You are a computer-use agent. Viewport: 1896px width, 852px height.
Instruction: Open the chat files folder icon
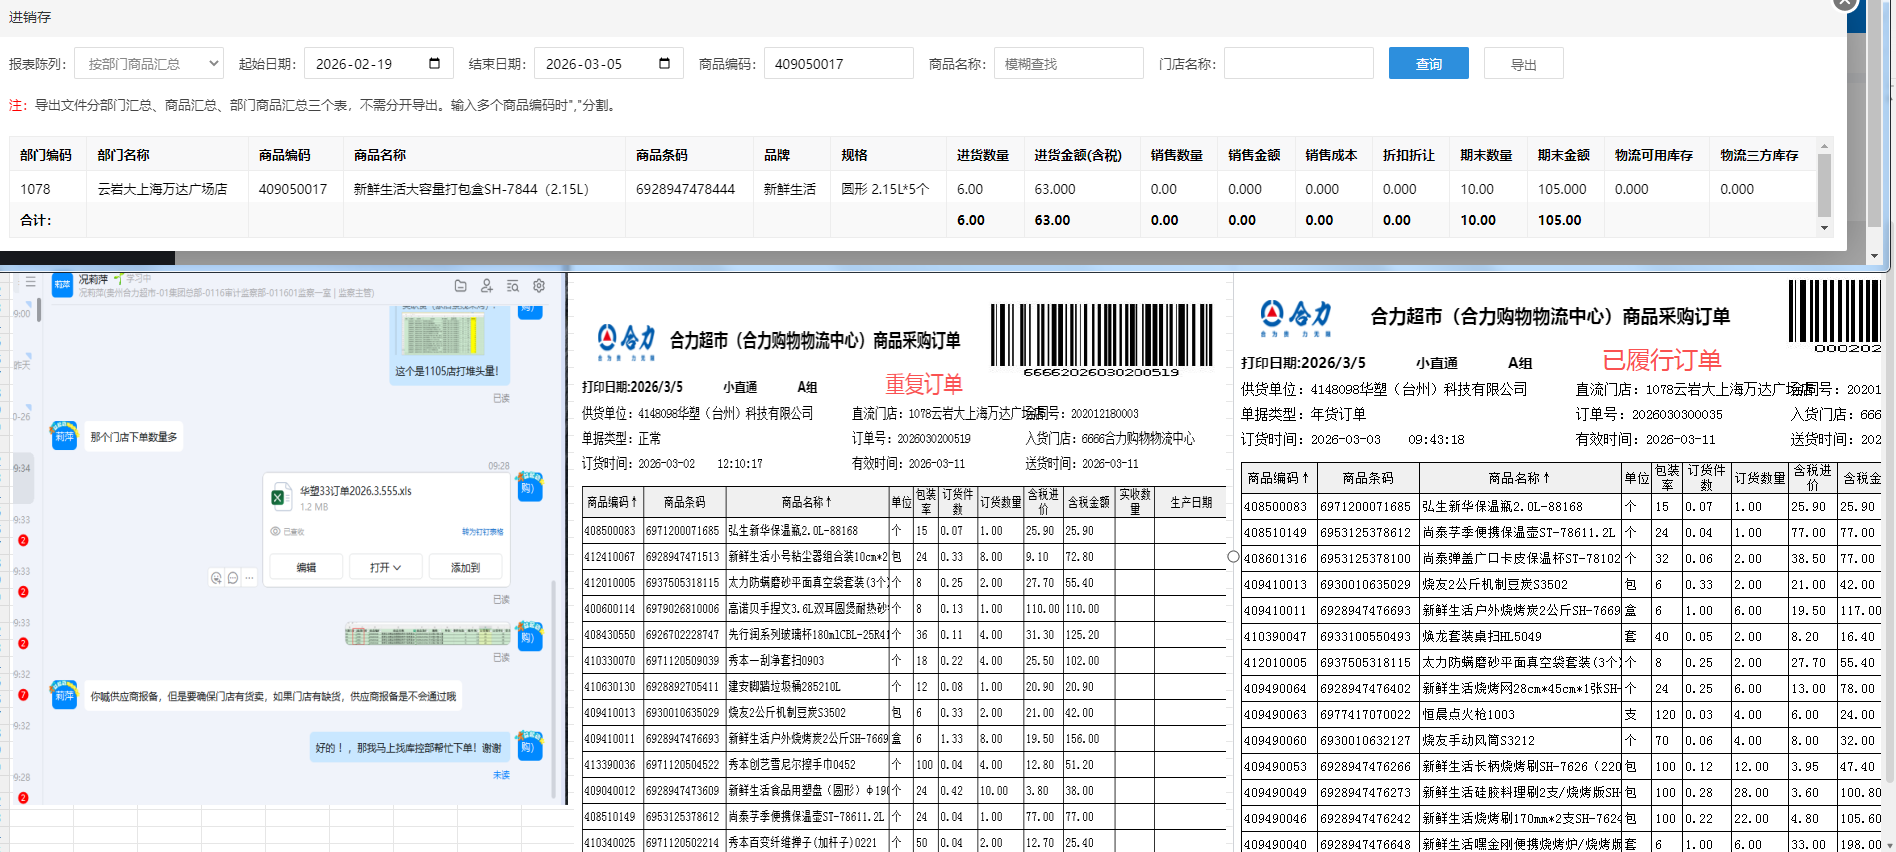(460, 286)
